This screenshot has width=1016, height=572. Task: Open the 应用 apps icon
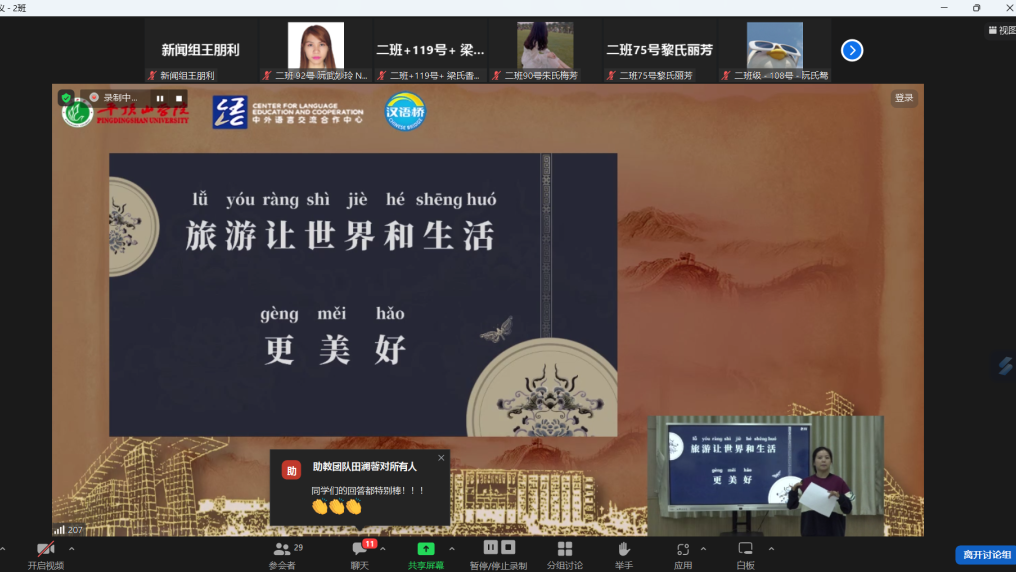click(x=683, y=549)
